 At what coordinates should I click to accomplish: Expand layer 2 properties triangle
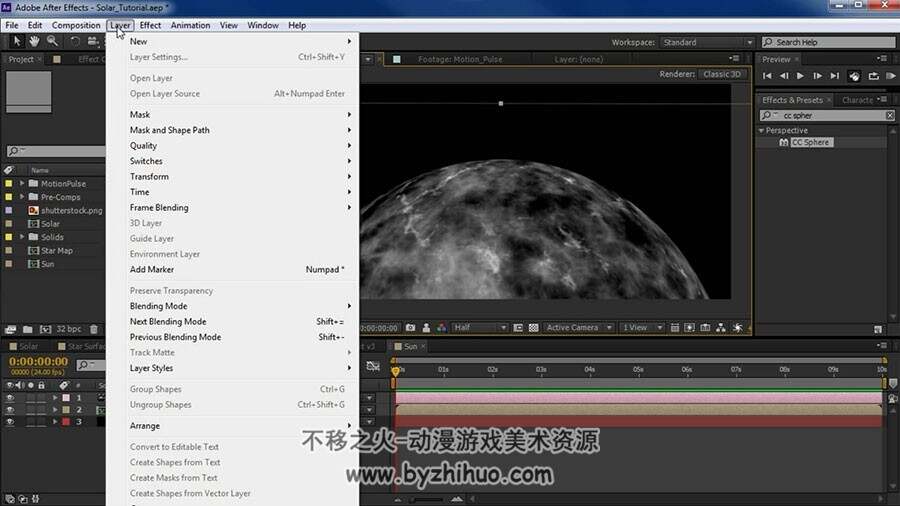pyautogui.click(x=55, y=410)
